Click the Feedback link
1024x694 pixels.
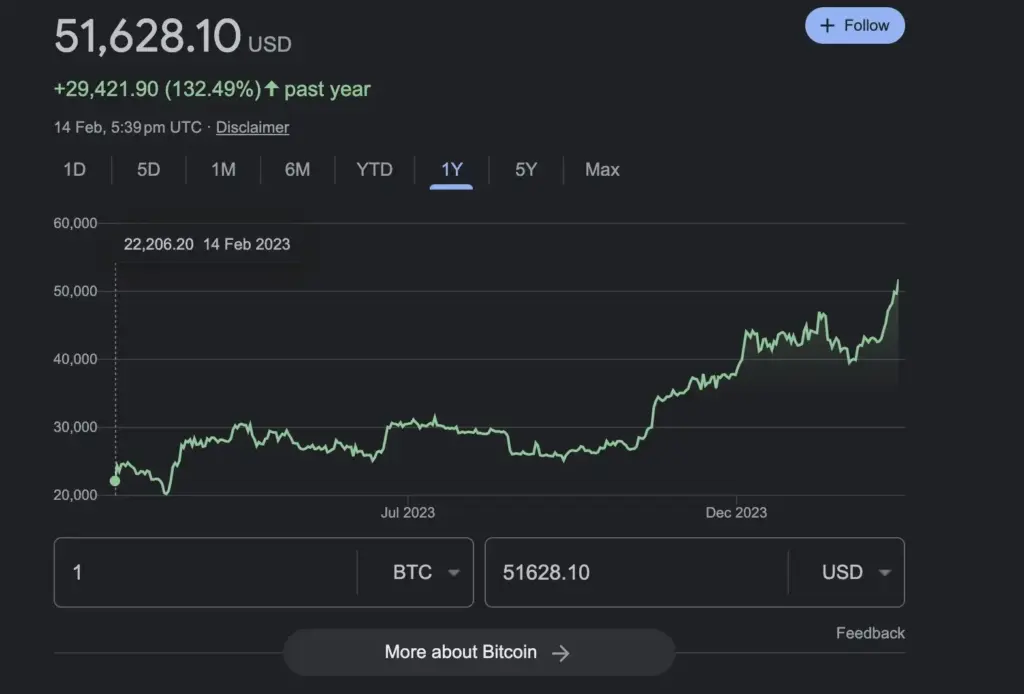point(869,633)
